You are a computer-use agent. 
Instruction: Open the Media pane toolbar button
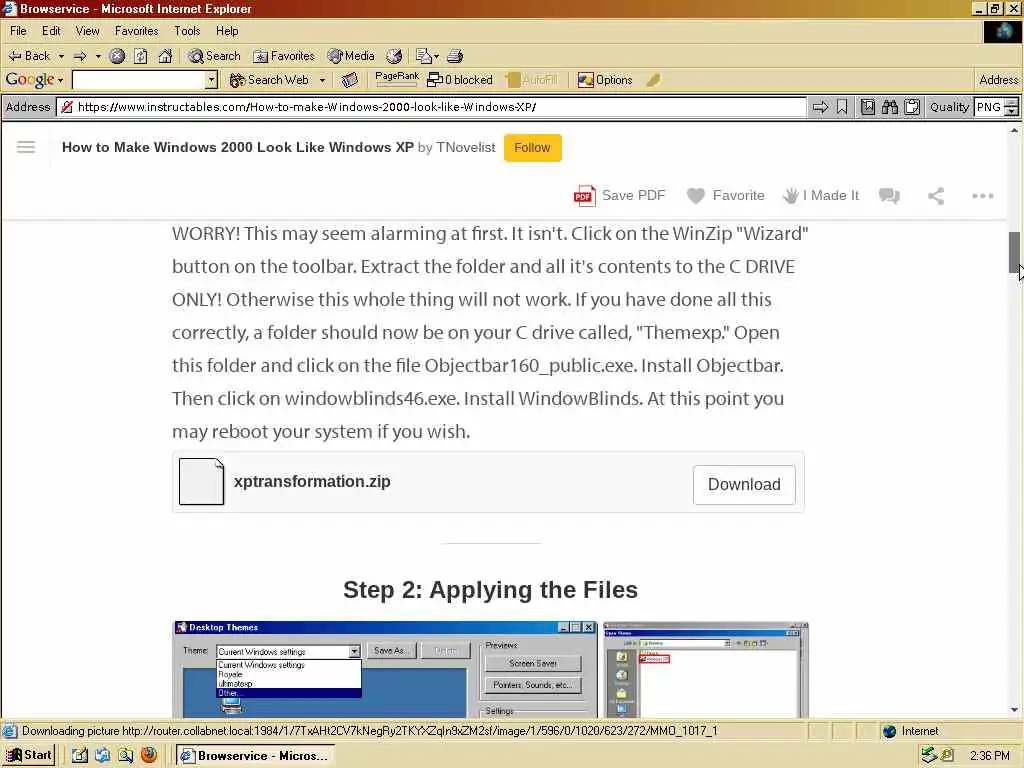tap(351, 56)
